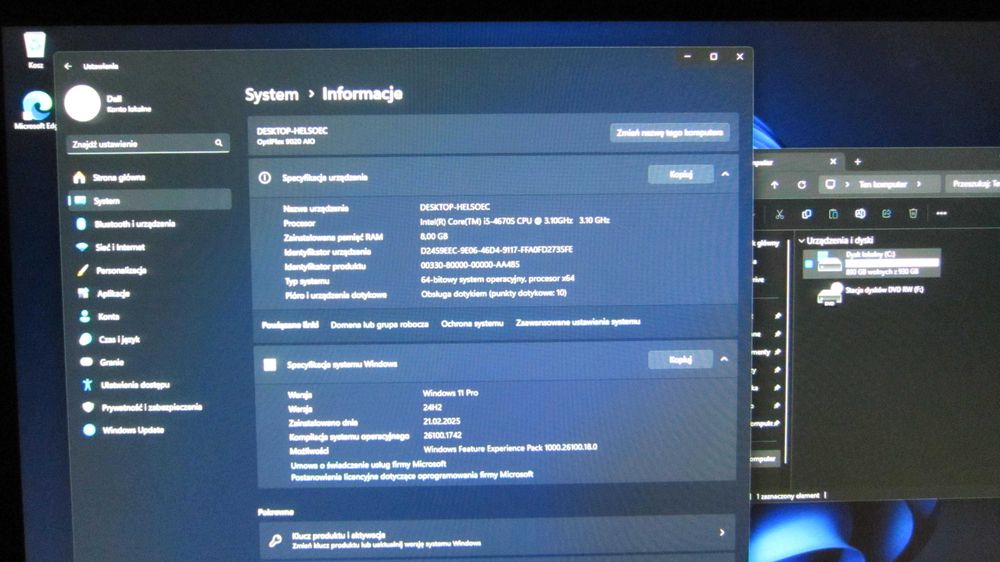
Task: Copy Windows specifications with the Kopiuj button
Action: [680, 360]
